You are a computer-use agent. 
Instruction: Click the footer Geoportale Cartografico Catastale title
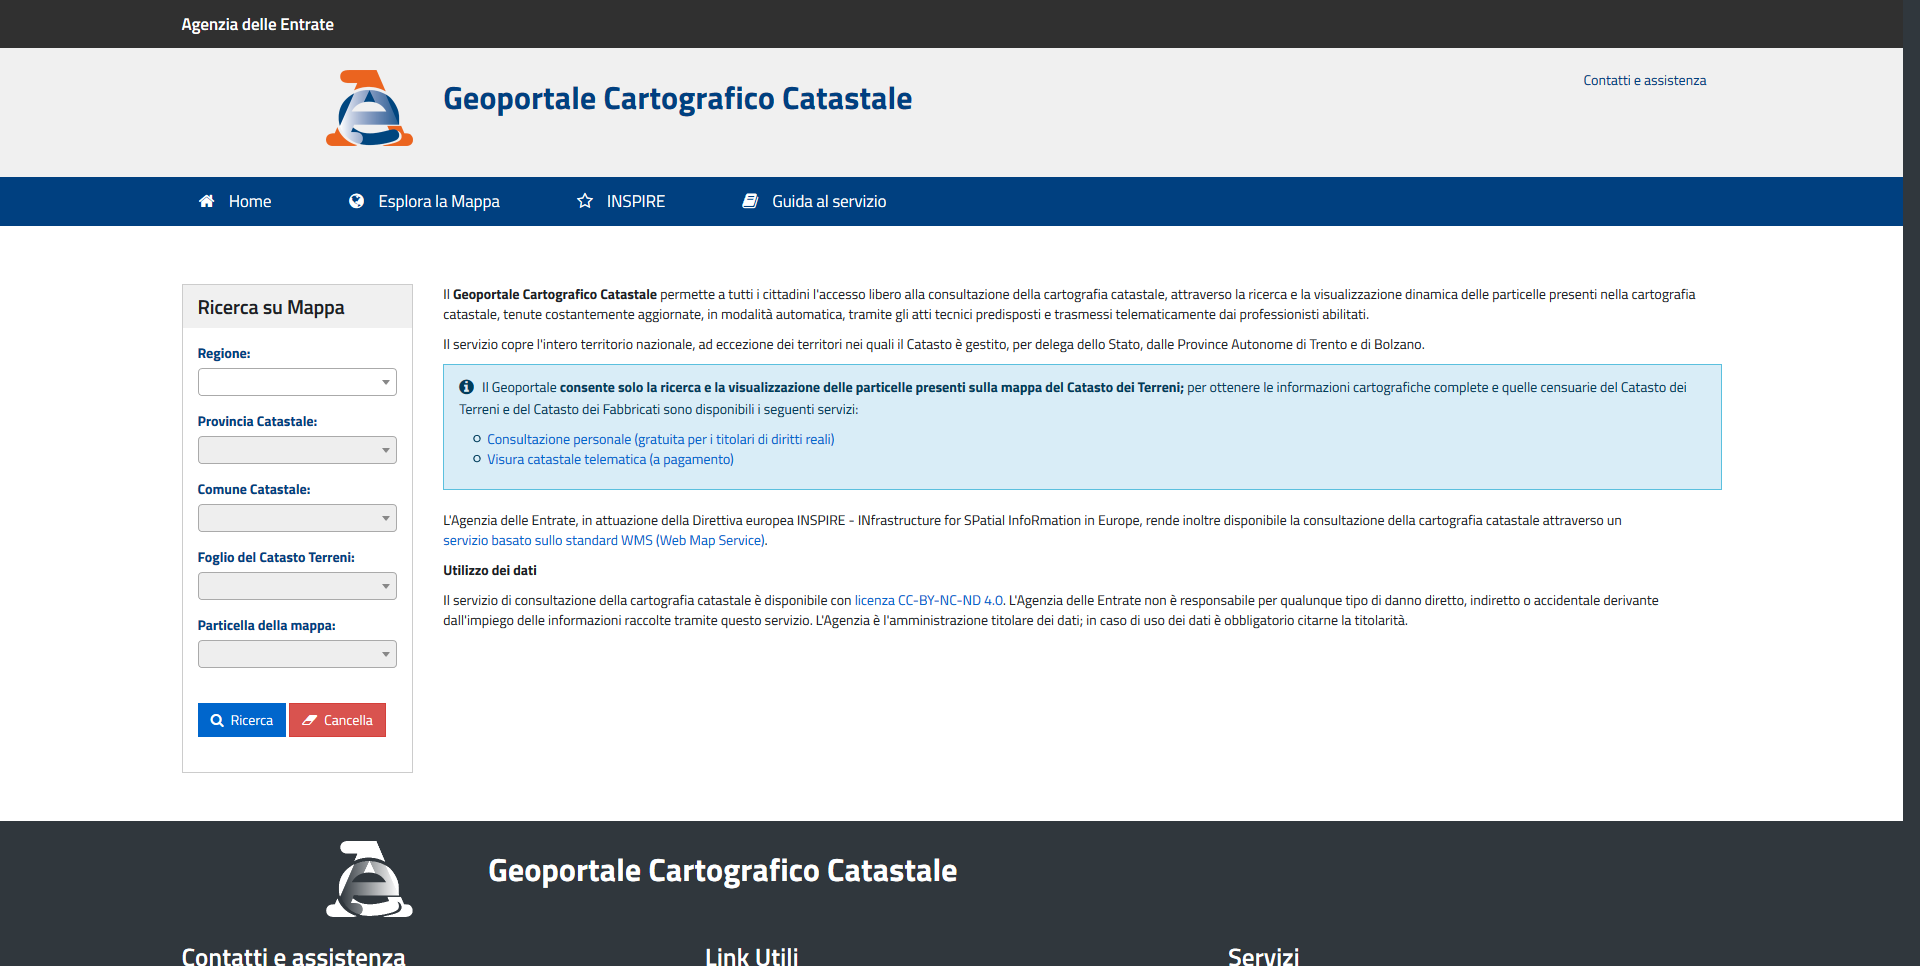tap(722, 871)
